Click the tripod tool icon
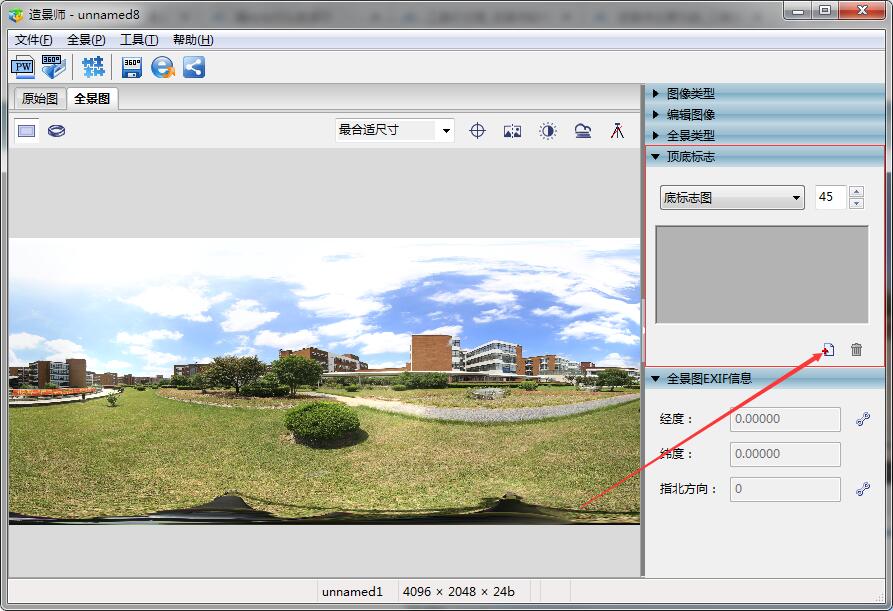This screenshot has width=893, height=611. point(617,130)
